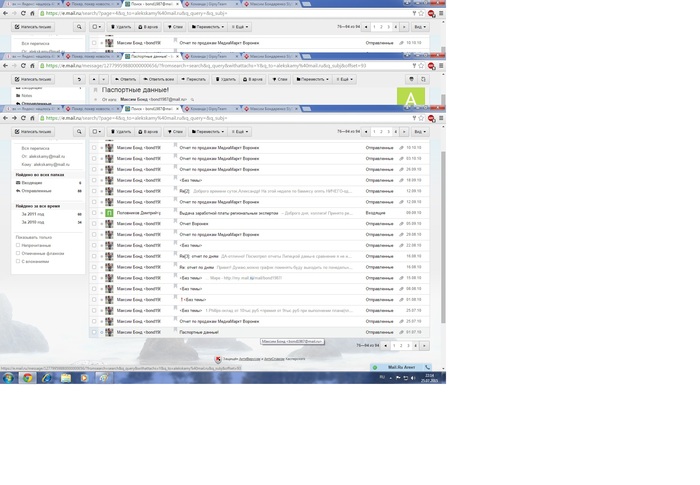
Task: Expand the Ещё dropdown in the large search window
Action: [x=240, y=132]
